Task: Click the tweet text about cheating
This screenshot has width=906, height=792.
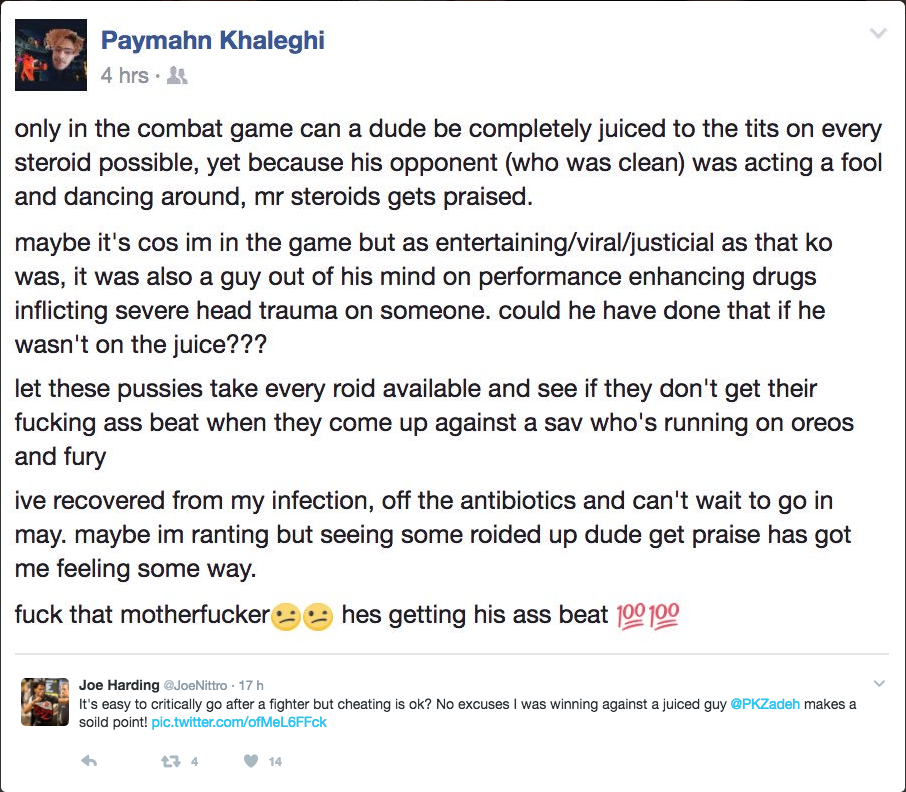Action: [400, 704]
